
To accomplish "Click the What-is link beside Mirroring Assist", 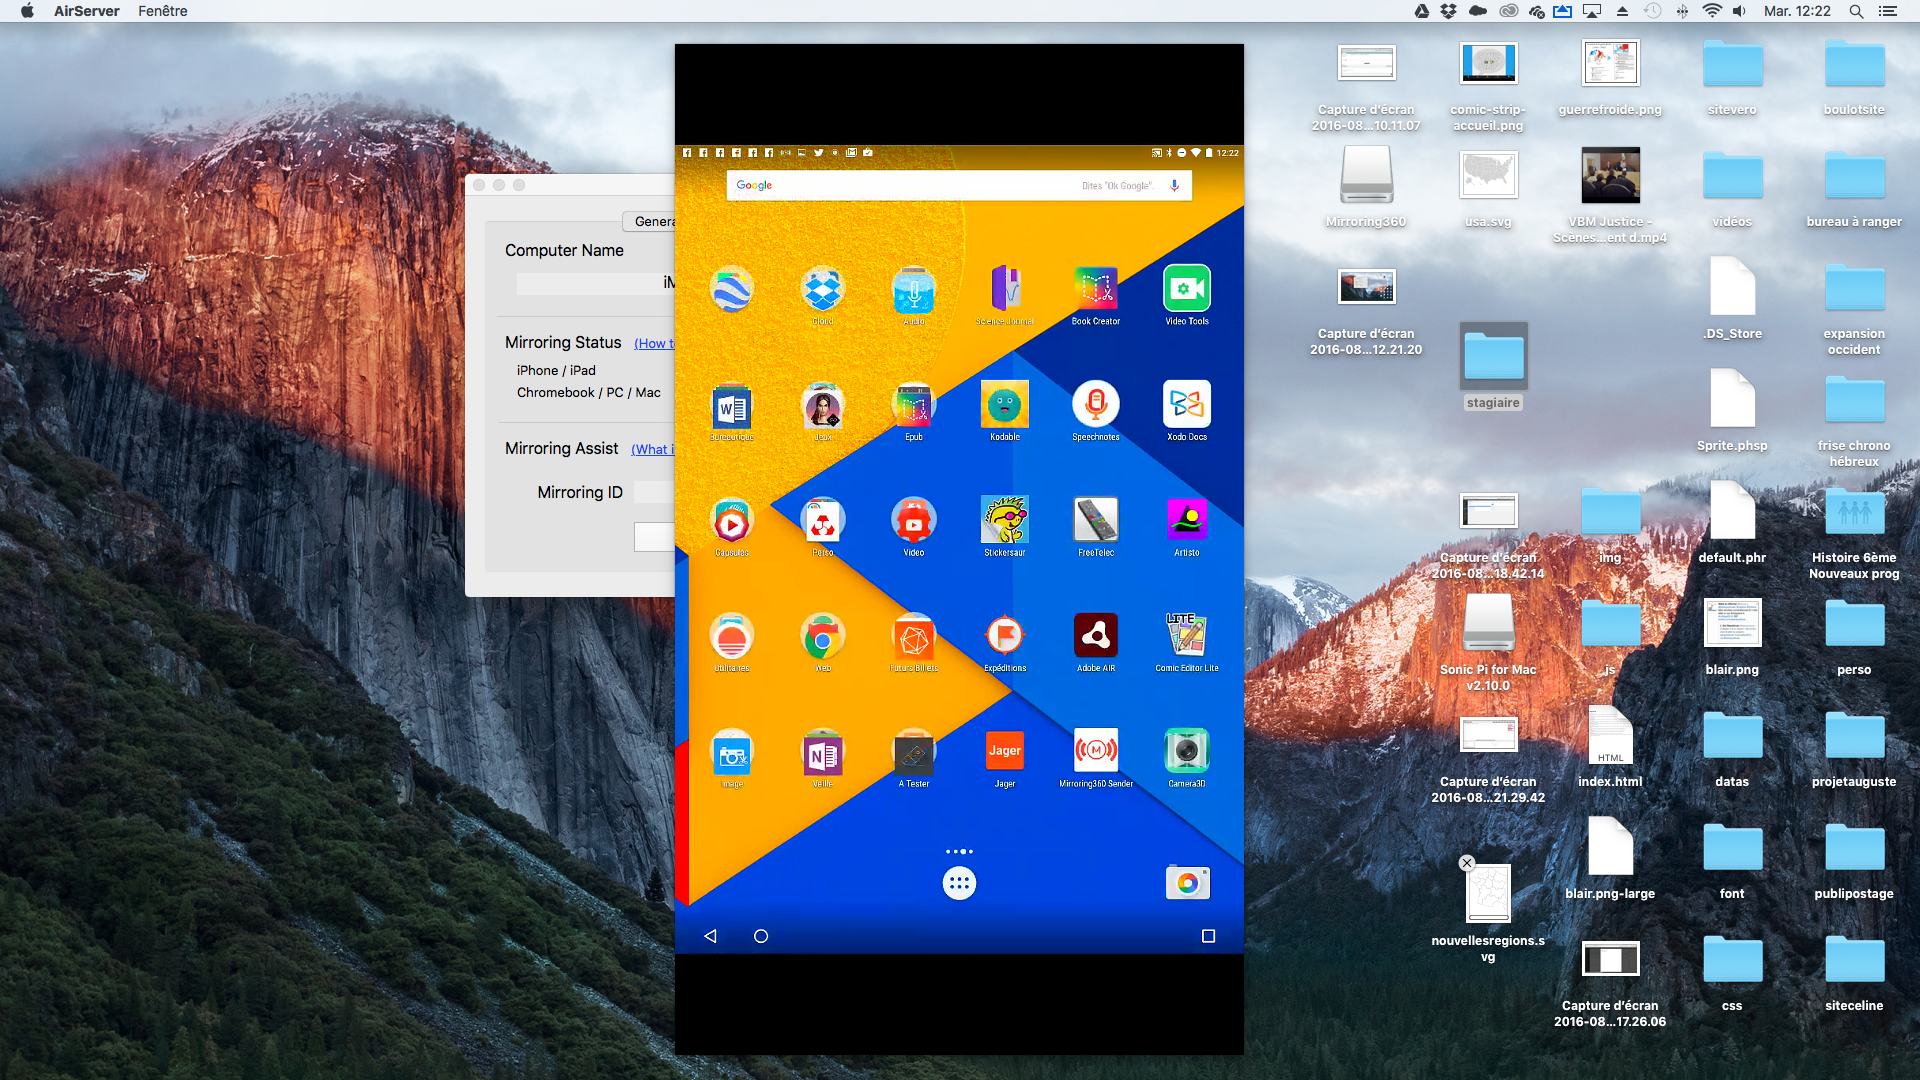I will 652,450.
